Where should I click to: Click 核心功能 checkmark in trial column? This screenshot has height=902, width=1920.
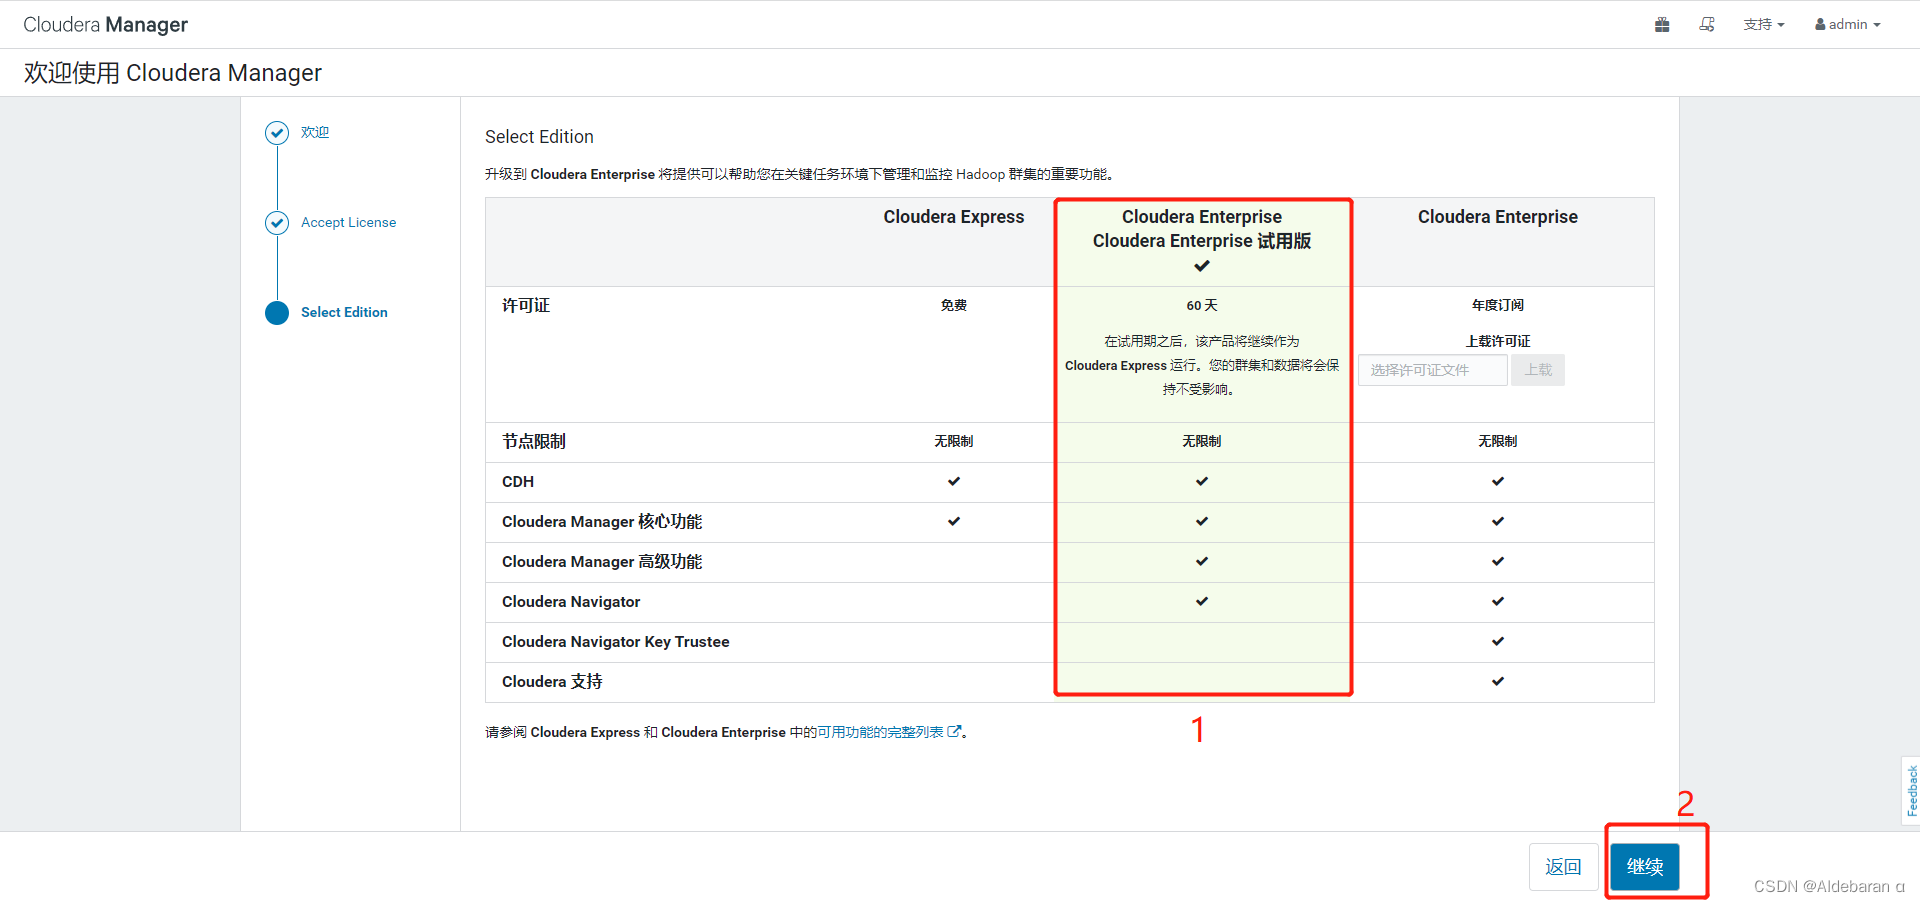[1202, 521]
